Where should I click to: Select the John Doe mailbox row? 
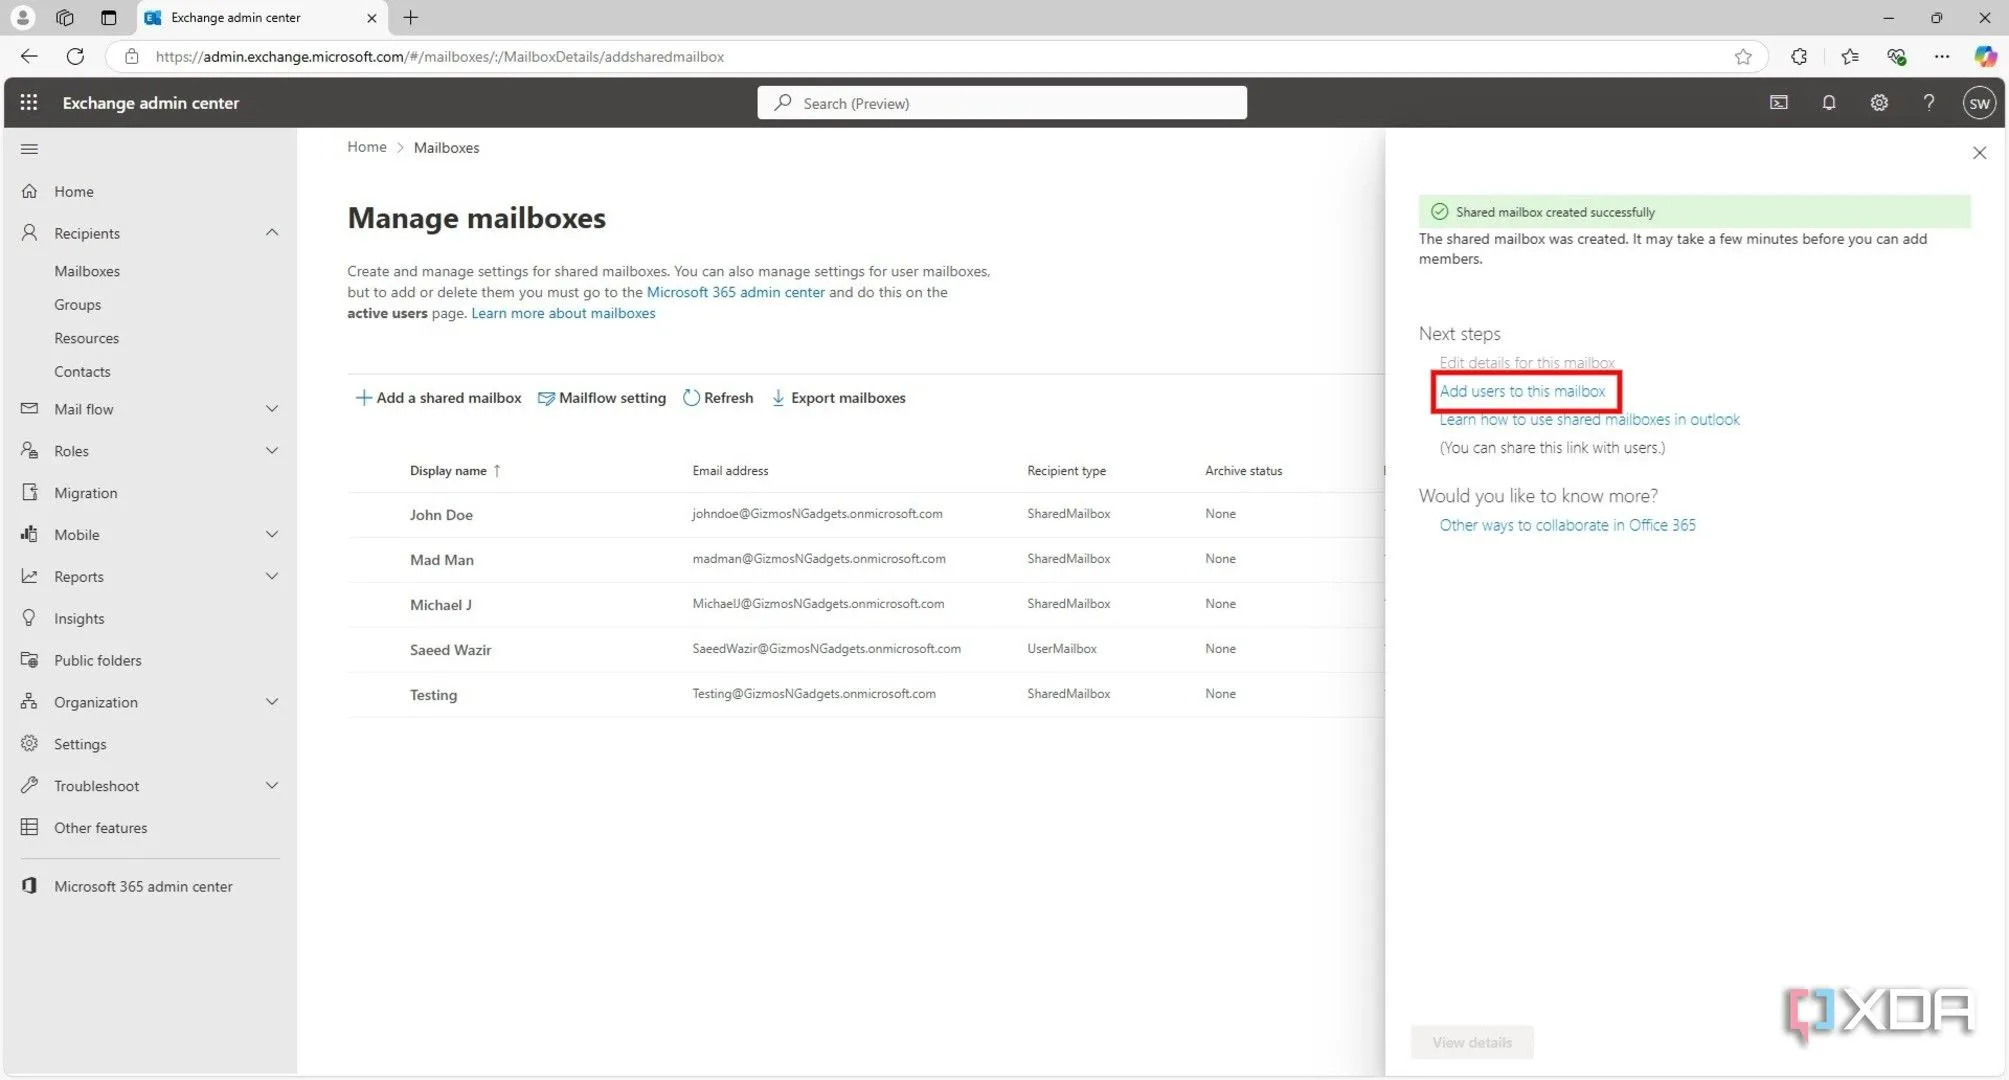click(x=865, y=514)
